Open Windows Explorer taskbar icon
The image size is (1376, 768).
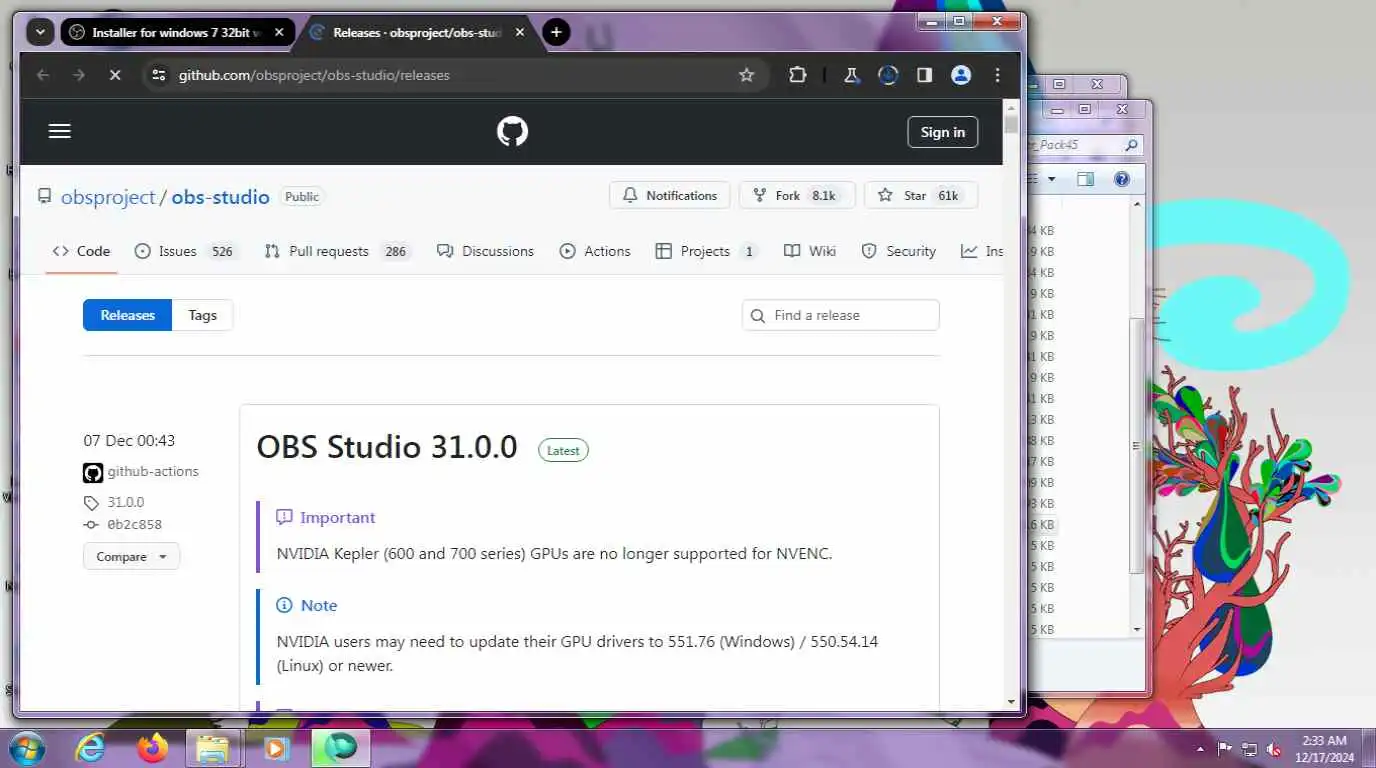(x=213, y=748)
